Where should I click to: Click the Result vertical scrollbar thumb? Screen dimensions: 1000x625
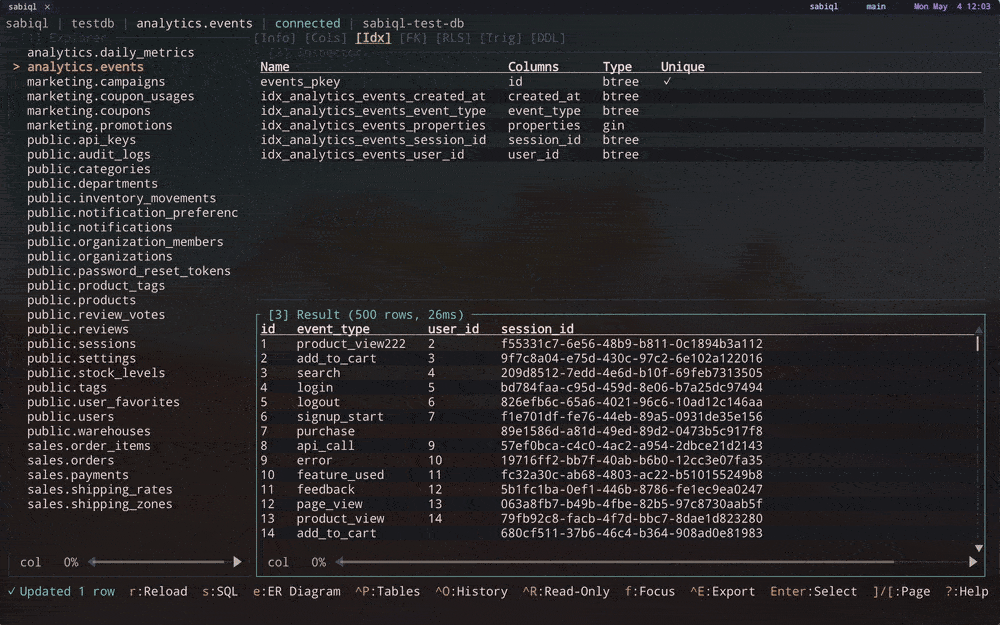click(978, 343)
